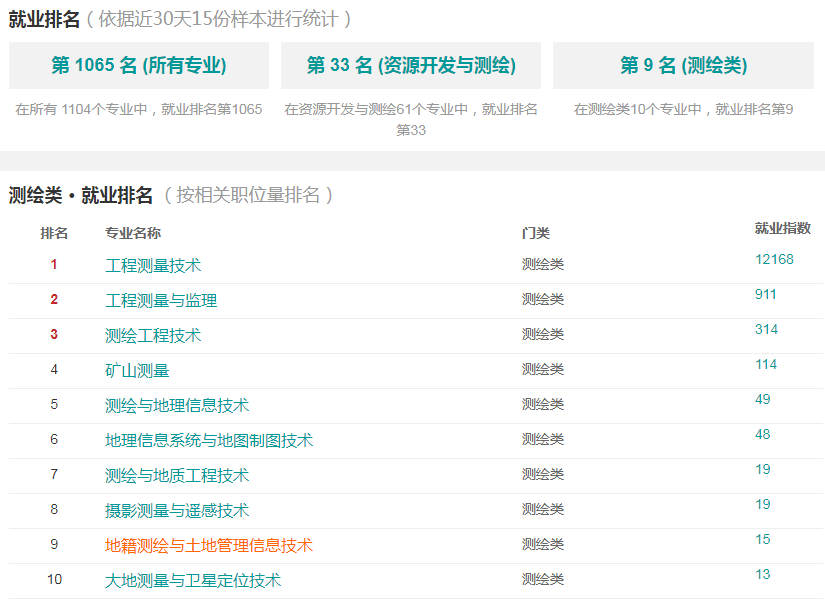Open the highlighted 地籍测绘与土地管理信息技术 link
Screen dimensions: 825x614
(209, 546)
